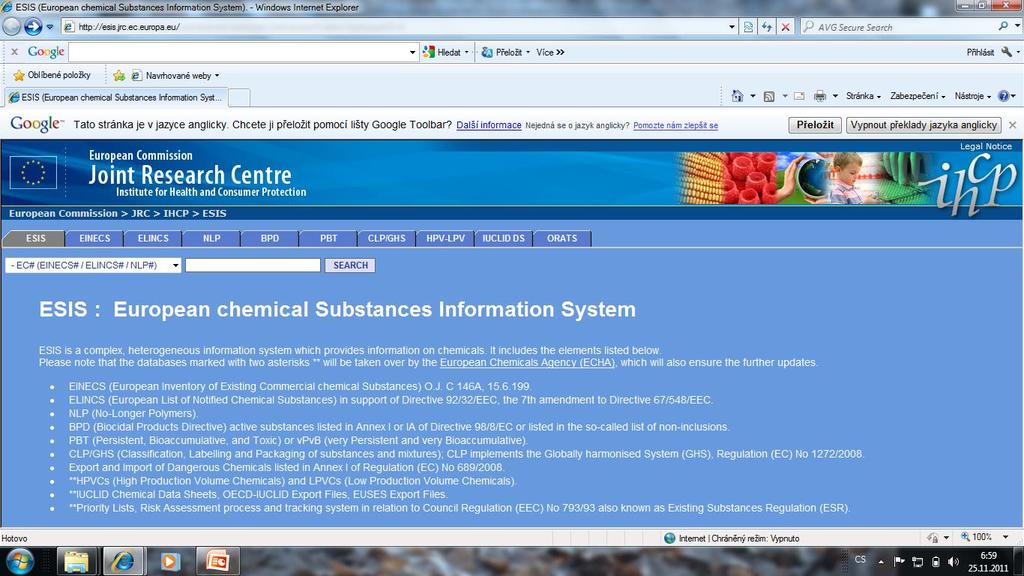The height and width of the screenshot is (576, 1024).
Task: Click the red stop loading icon
Action: point(786,27)
